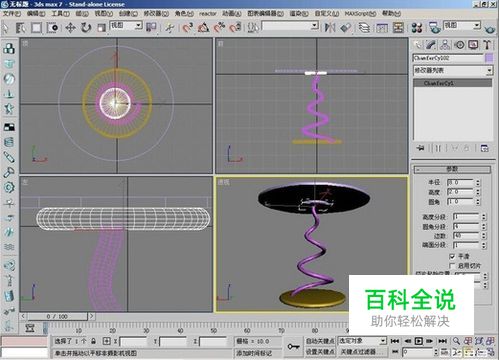Select the Select Object arrow tool
Screen dimensions: 499x360
click(5, 27)
